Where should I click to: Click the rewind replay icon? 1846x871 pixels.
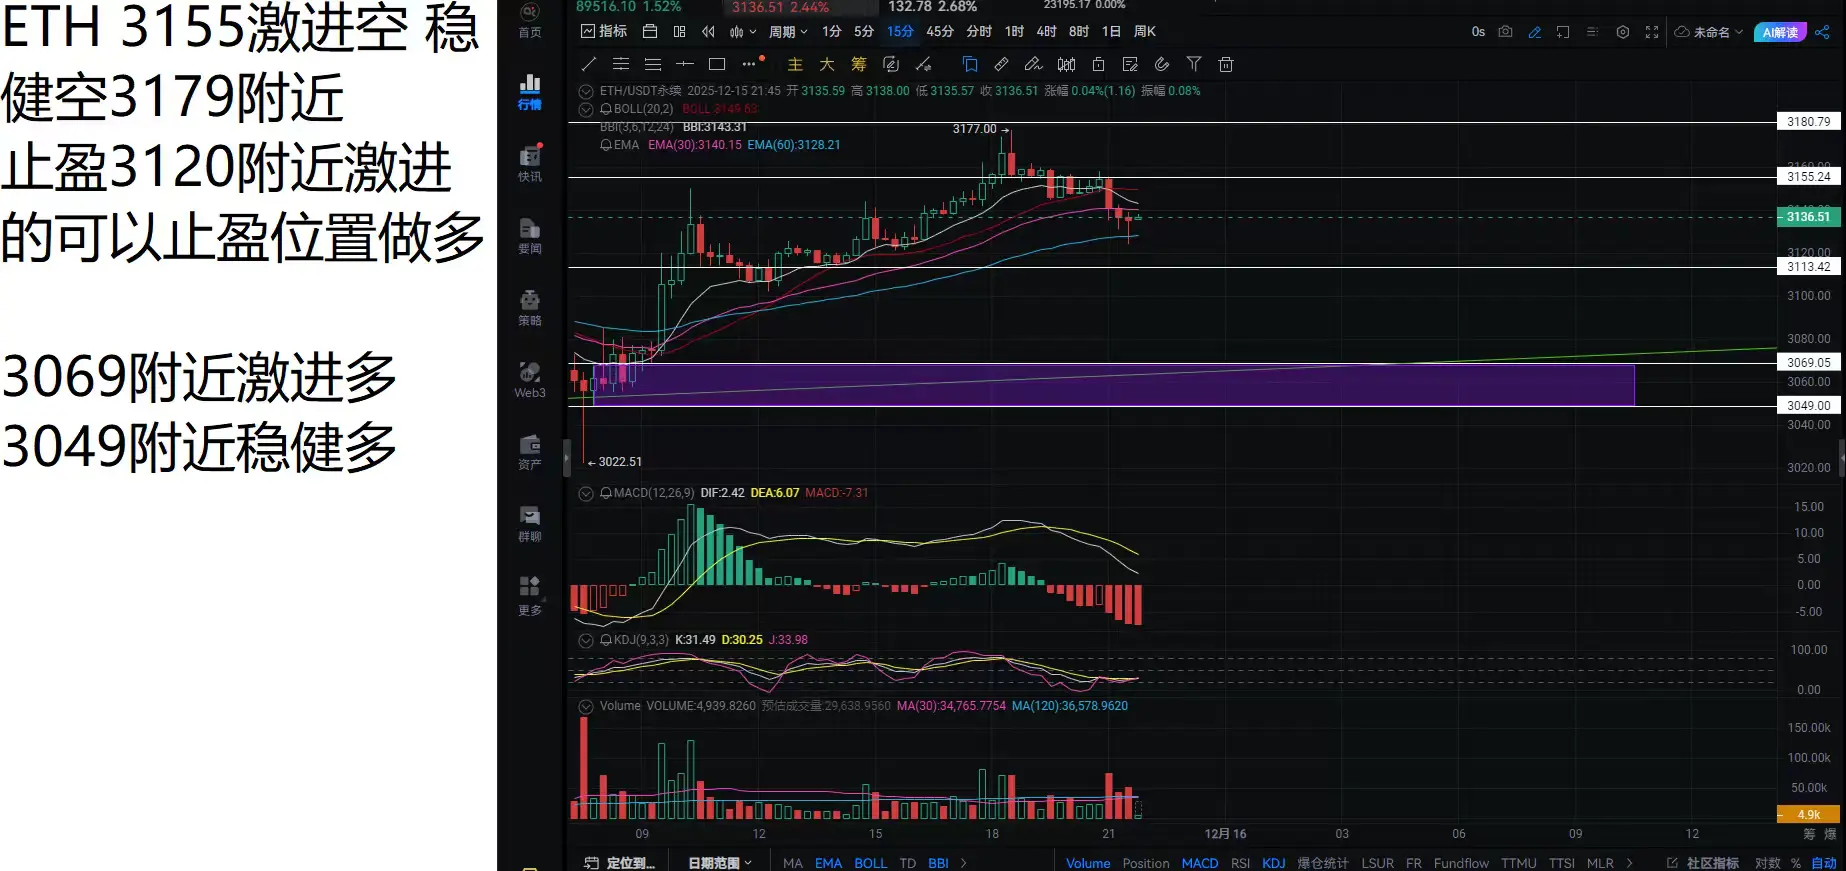tap(708, 32)
